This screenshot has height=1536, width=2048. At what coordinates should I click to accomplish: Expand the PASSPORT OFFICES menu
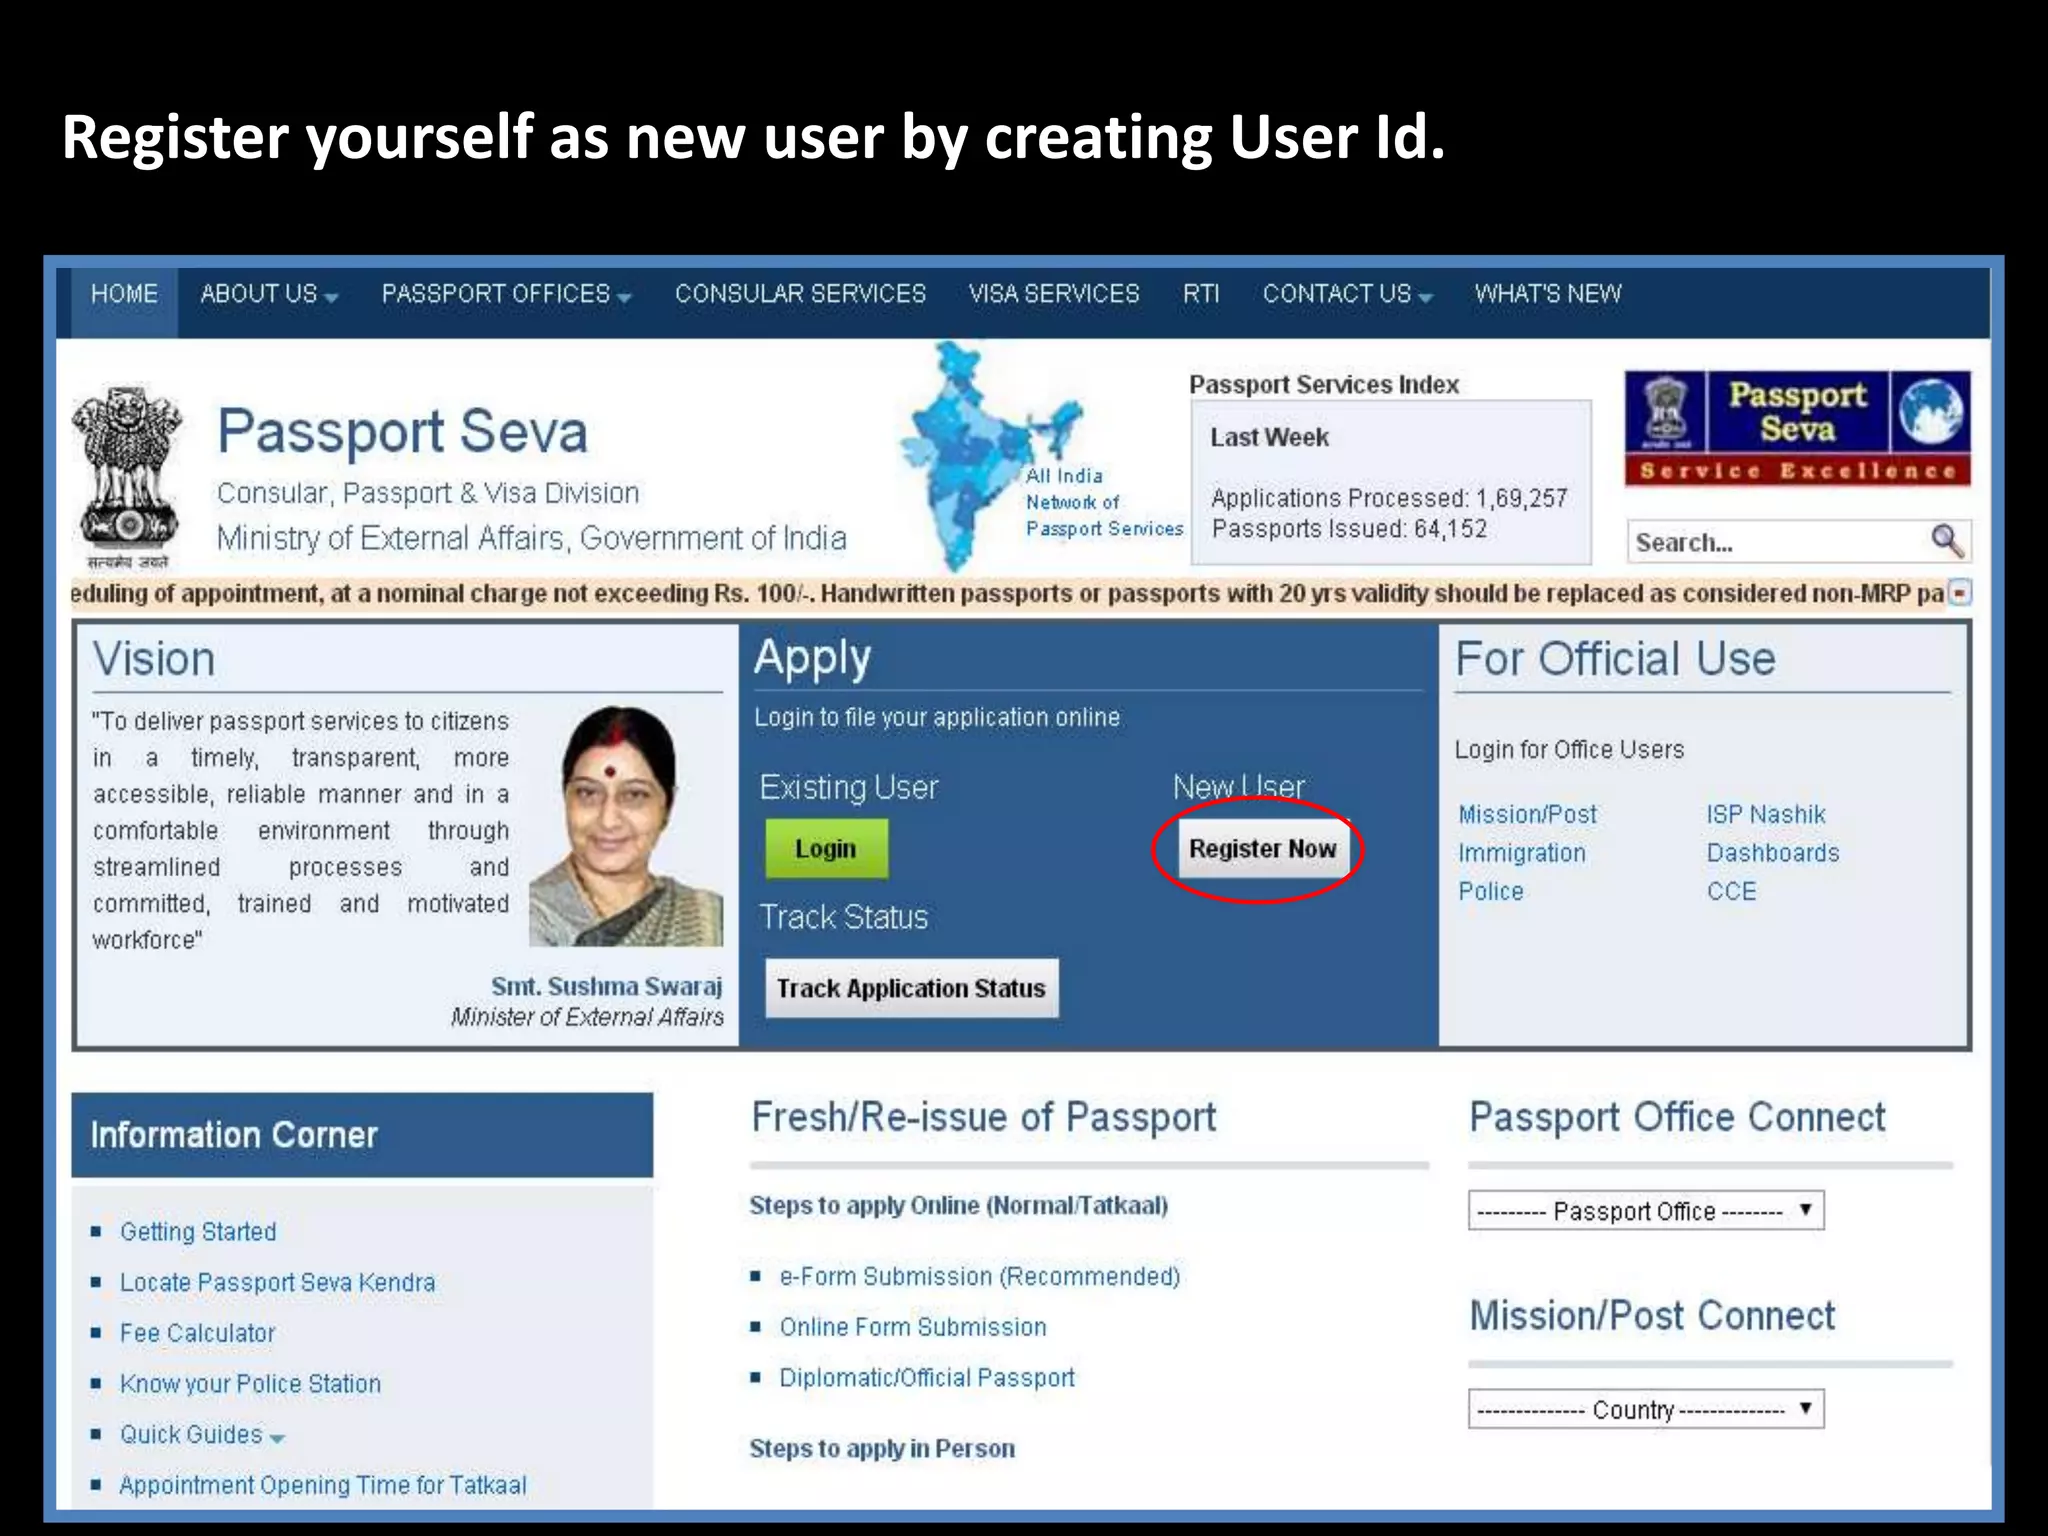(506, 294)
